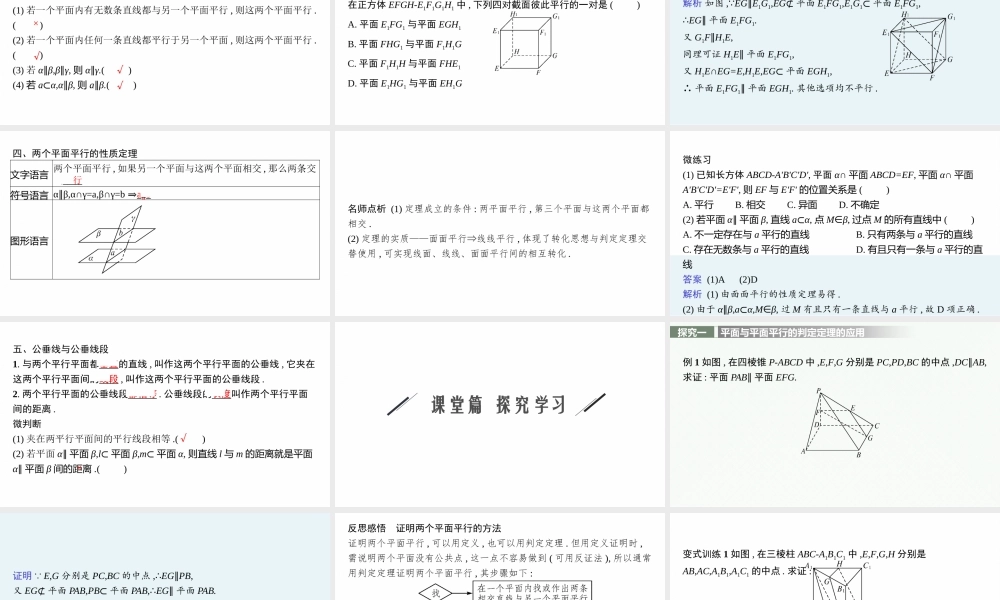Image resolution: width=1000 pixels, height=600 pixels.
Task: Click the 探究一 label tag
Action: coord(693,332)
